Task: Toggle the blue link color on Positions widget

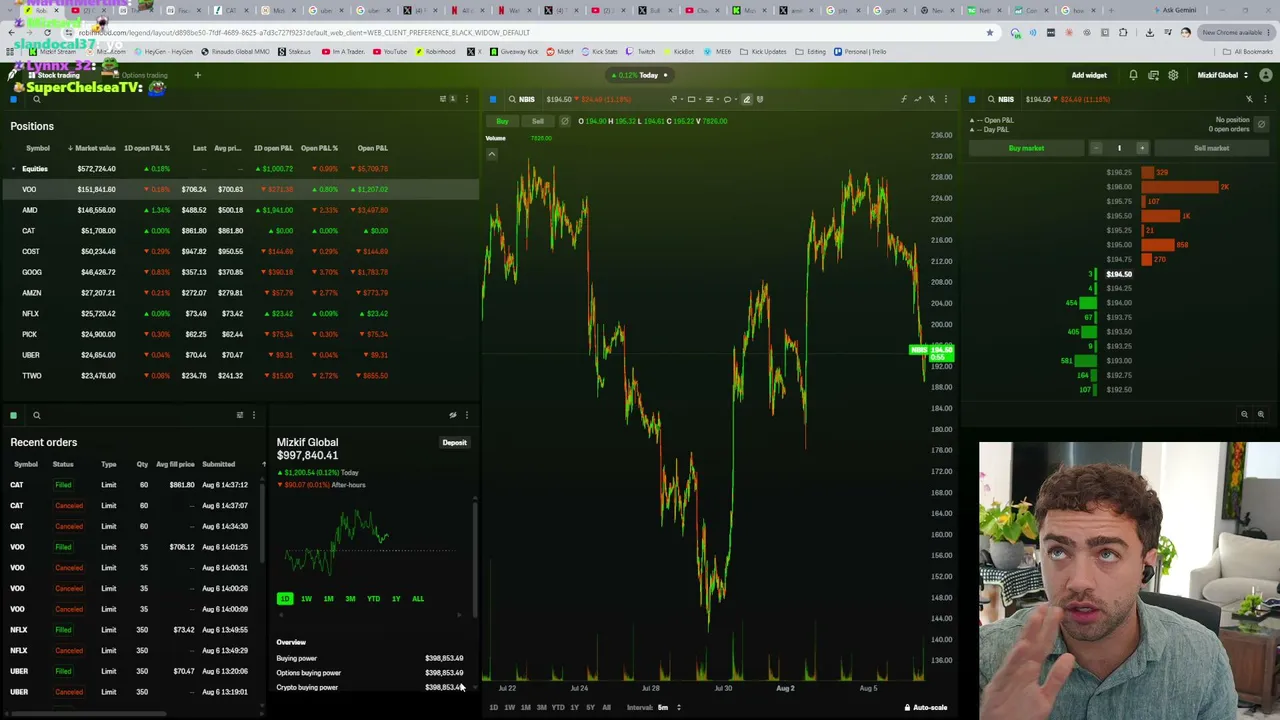Action: [x=14, y=99]
